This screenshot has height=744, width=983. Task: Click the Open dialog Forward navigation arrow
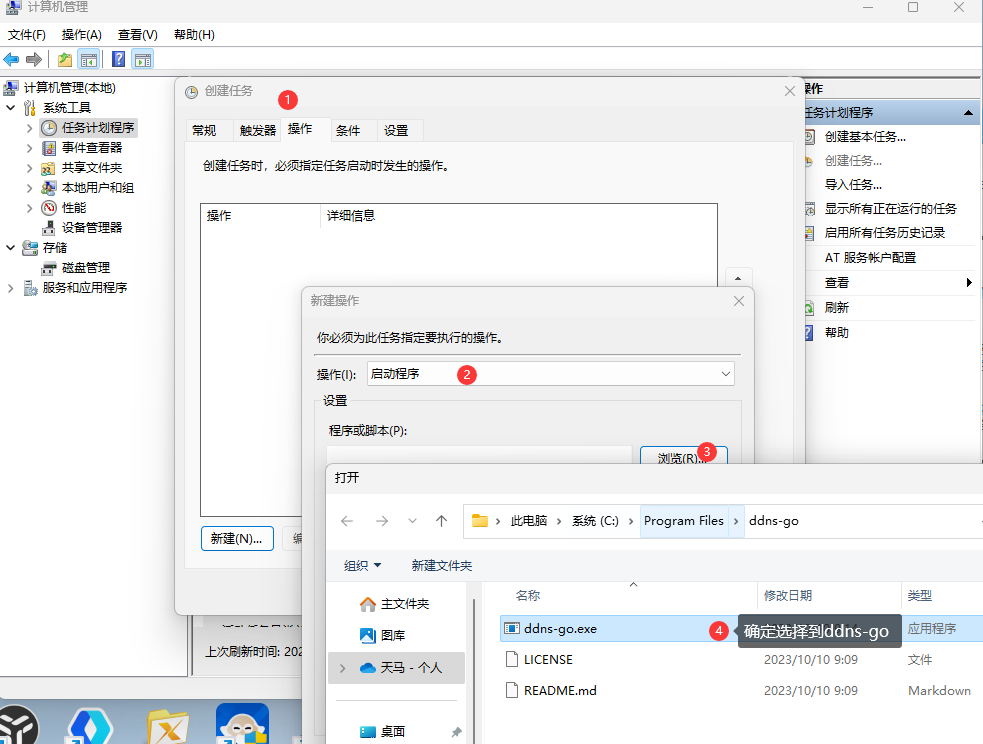tap(382, 521)
